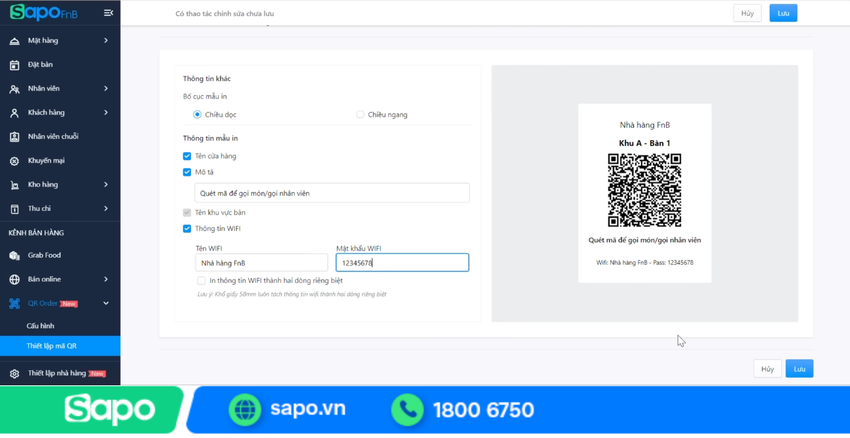Viewport: 850px width, 438px height.
Task: Expand the Mặt hàng submenu arrow
Action: 106,41
